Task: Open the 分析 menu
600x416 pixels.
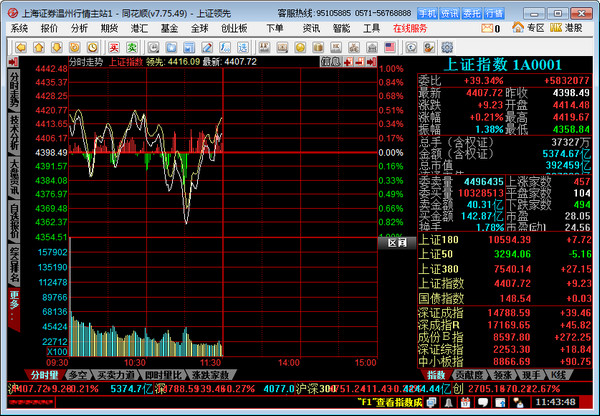Action: (79, 29)
